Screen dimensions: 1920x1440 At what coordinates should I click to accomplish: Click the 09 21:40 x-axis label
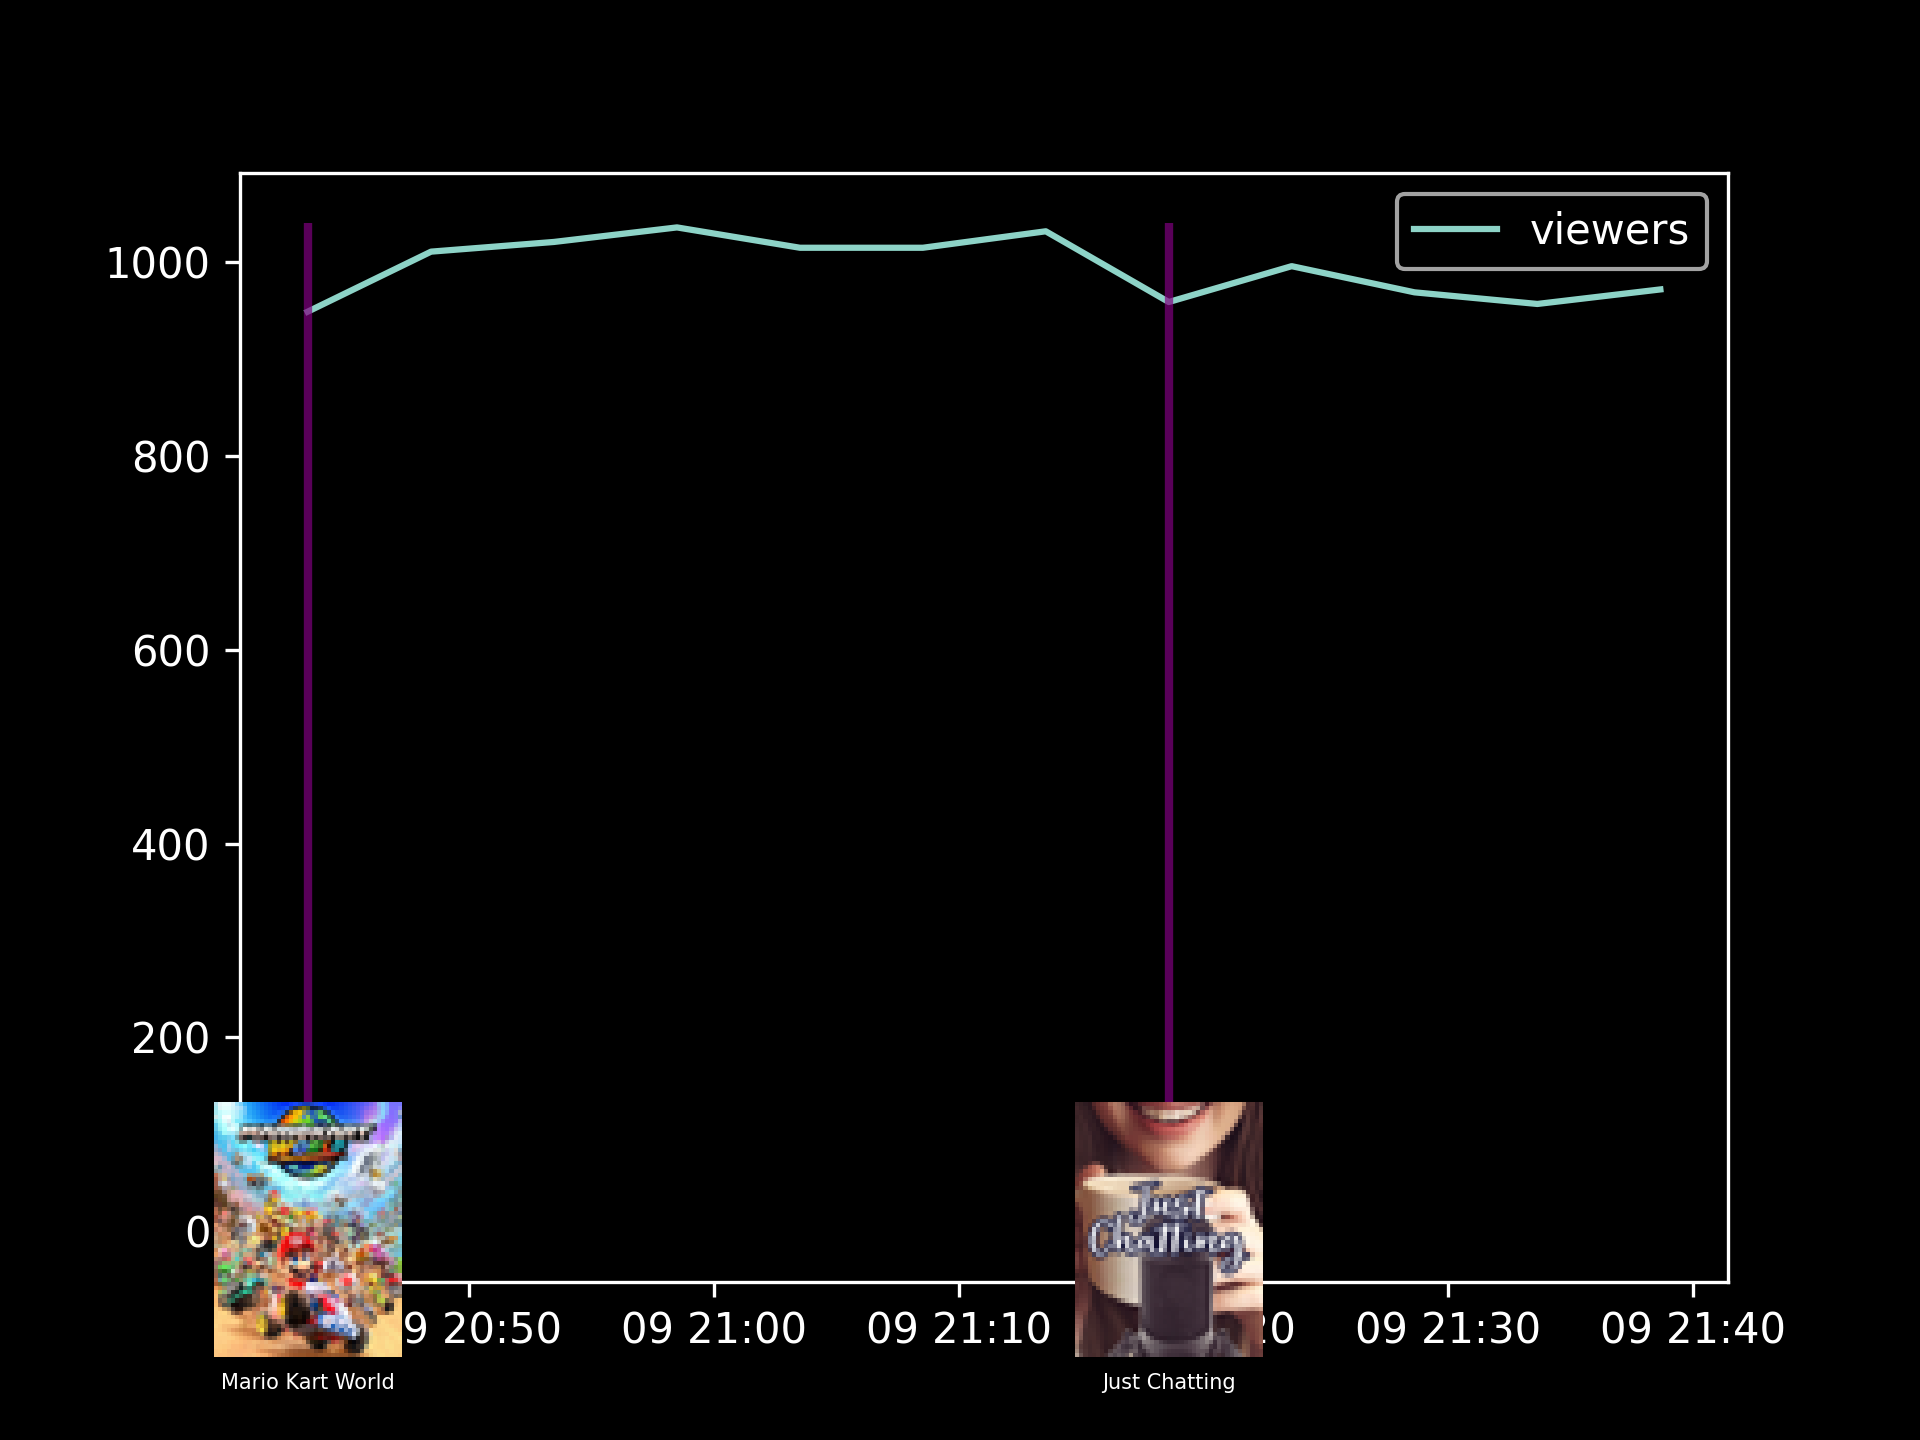(1692, 1329)
